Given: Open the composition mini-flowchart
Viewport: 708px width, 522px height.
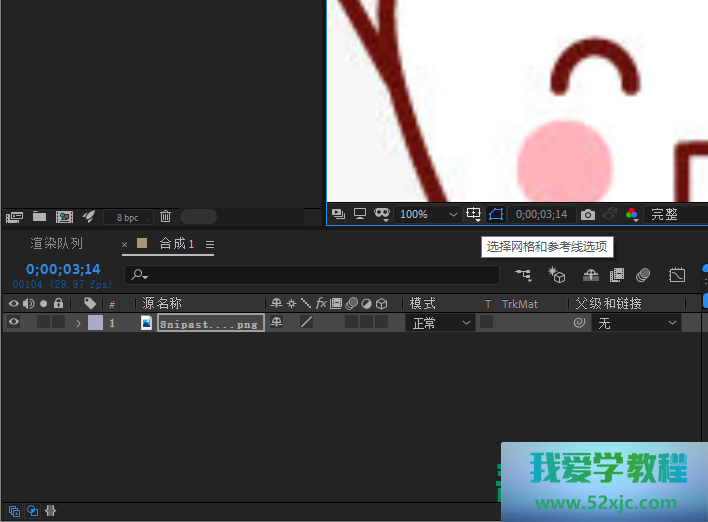Looking at the screenshot, I should (x=523, y=275).
